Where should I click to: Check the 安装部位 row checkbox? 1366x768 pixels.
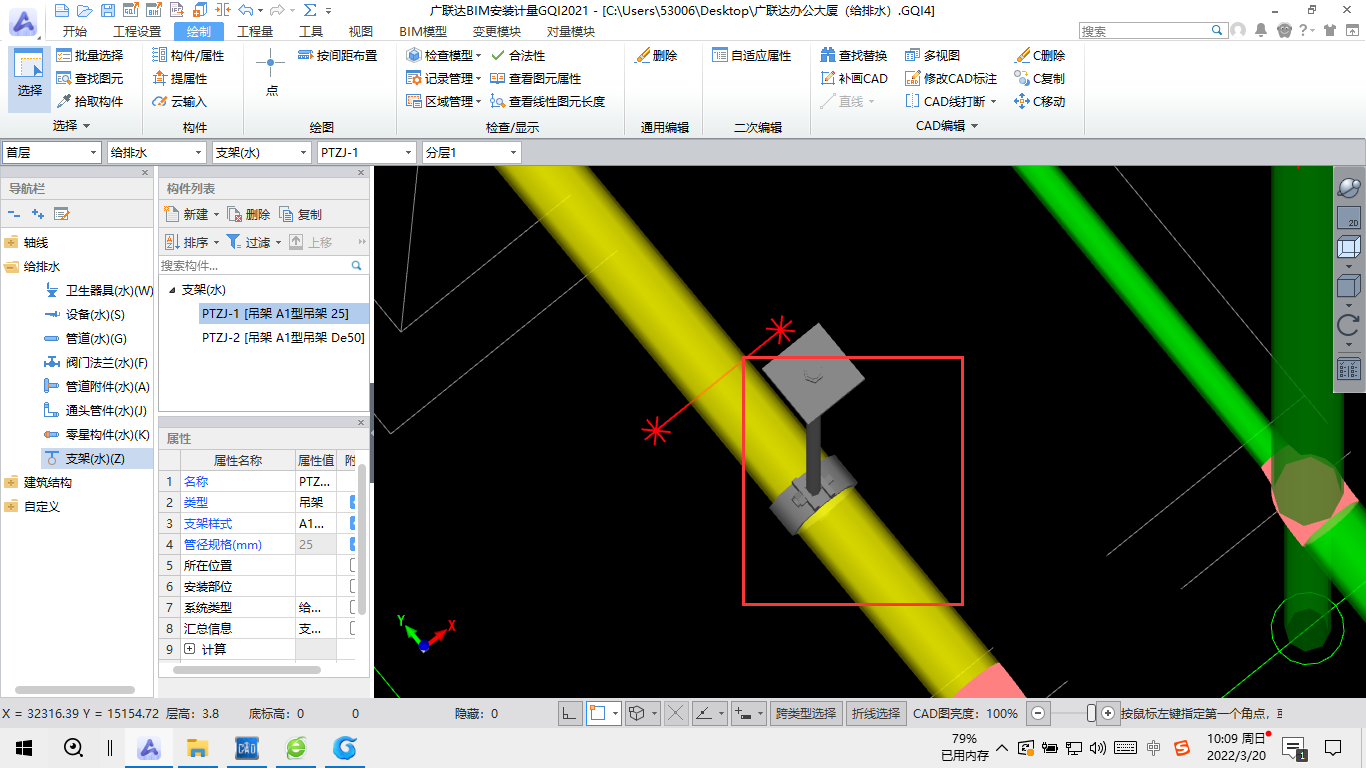[353, 586]
